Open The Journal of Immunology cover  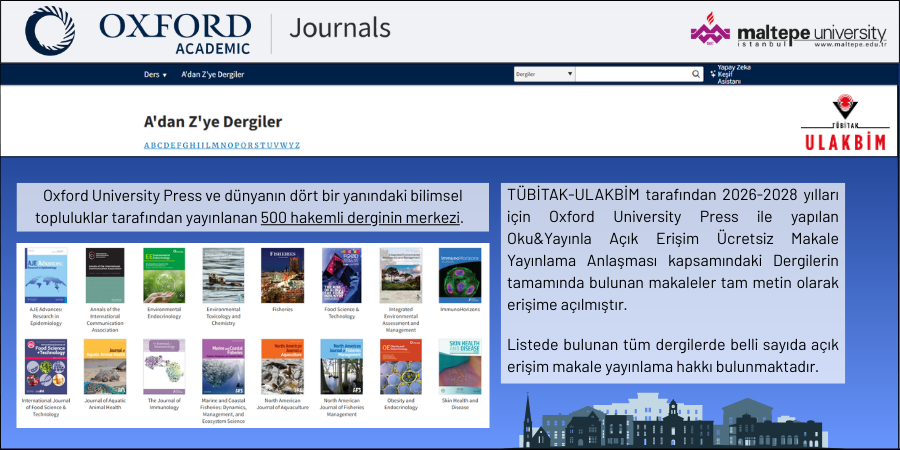[164, 366]
